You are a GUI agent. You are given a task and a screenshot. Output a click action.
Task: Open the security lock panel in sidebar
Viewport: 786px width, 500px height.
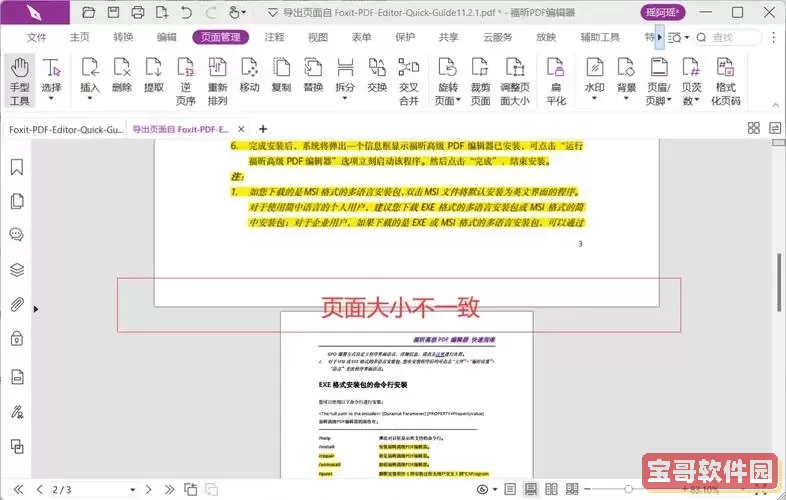click(17, 339)
